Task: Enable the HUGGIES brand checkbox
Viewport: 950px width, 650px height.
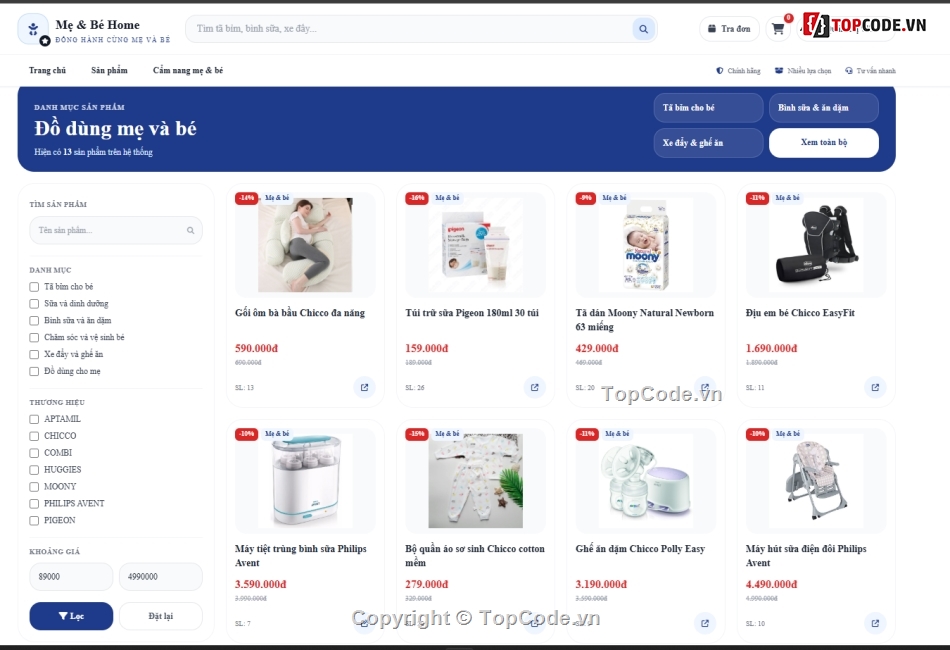Action: click(x=34, y=470)
